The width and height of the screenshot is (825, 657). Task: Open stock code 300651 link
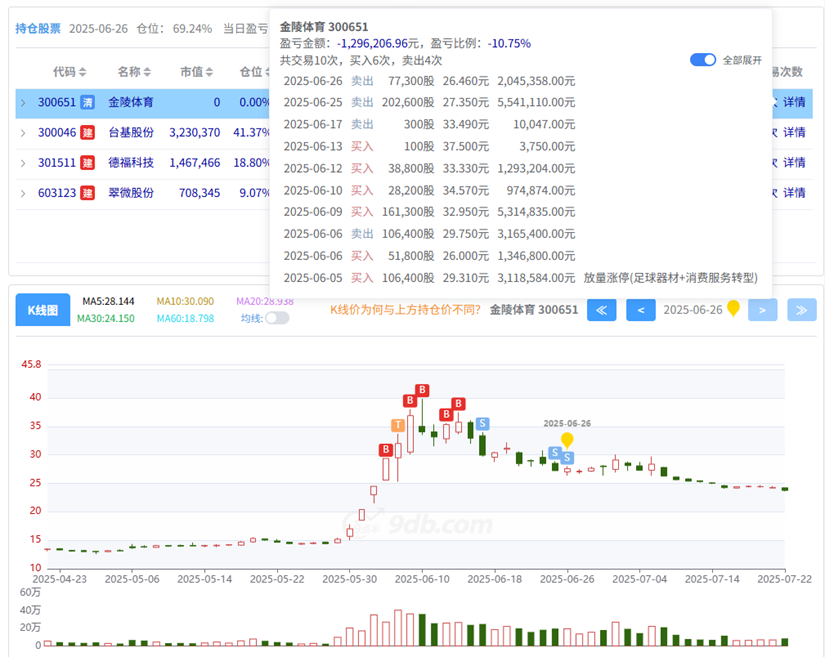pyautogui.click(x=57, y=102)
